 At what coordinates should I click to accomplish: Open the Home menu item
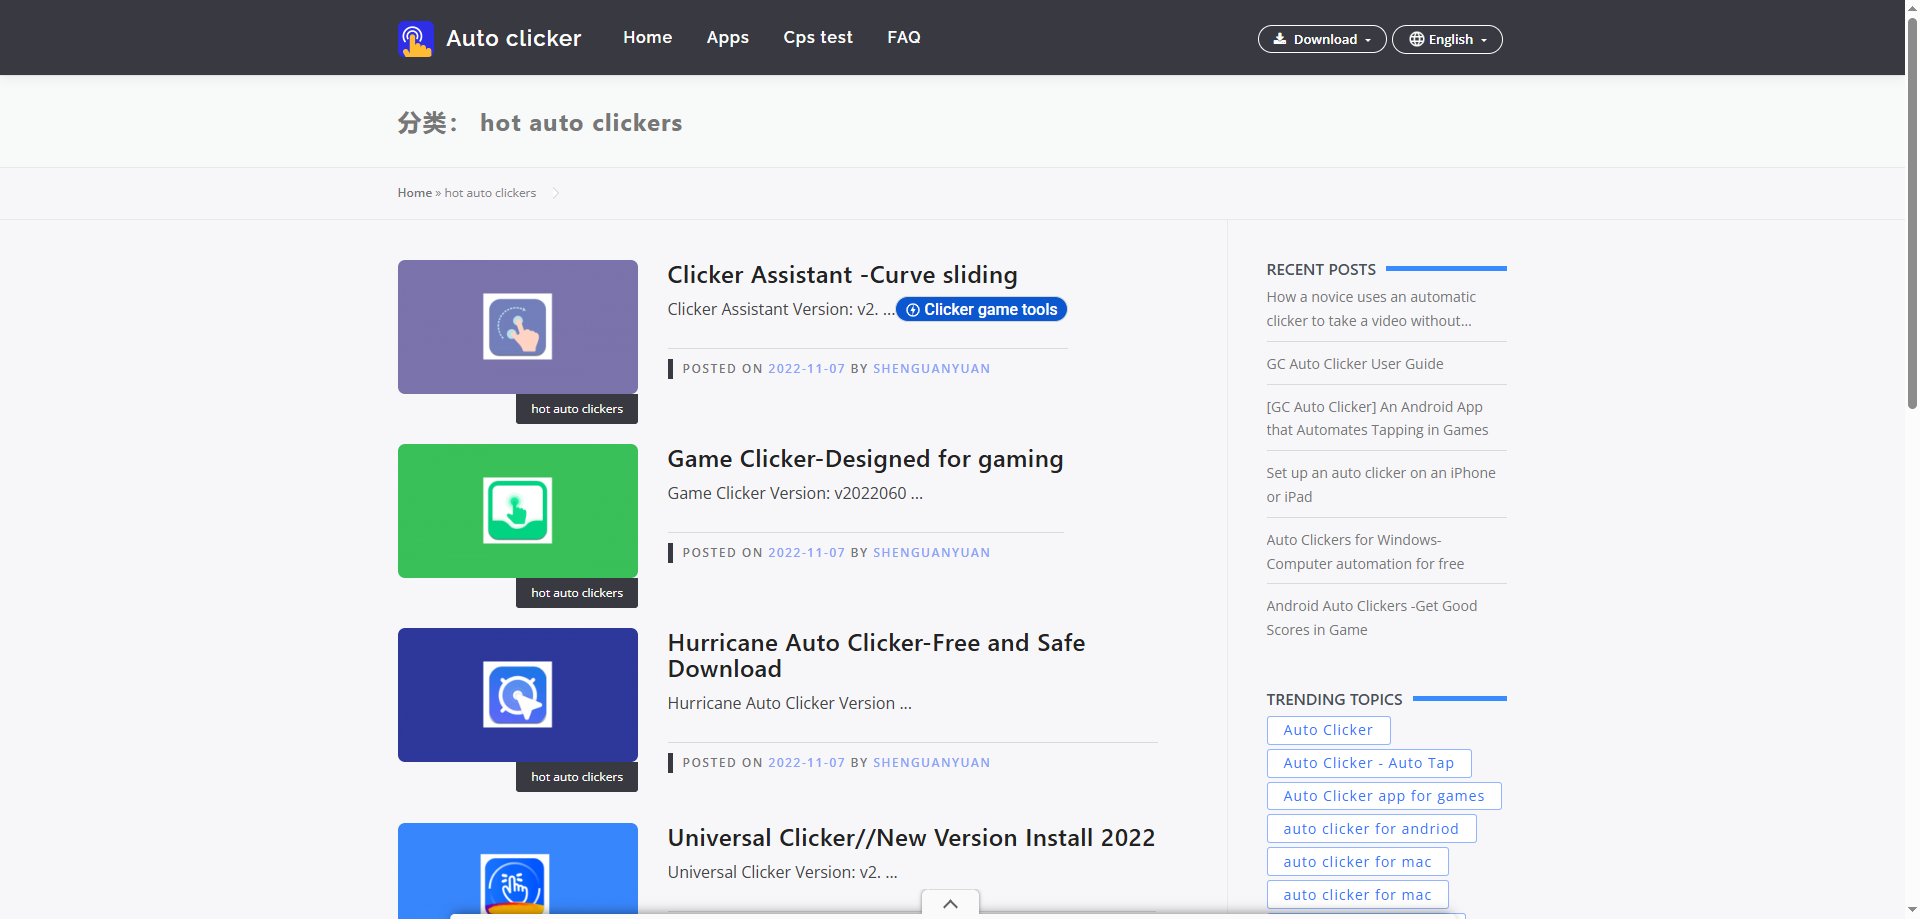tap(647, 37)
